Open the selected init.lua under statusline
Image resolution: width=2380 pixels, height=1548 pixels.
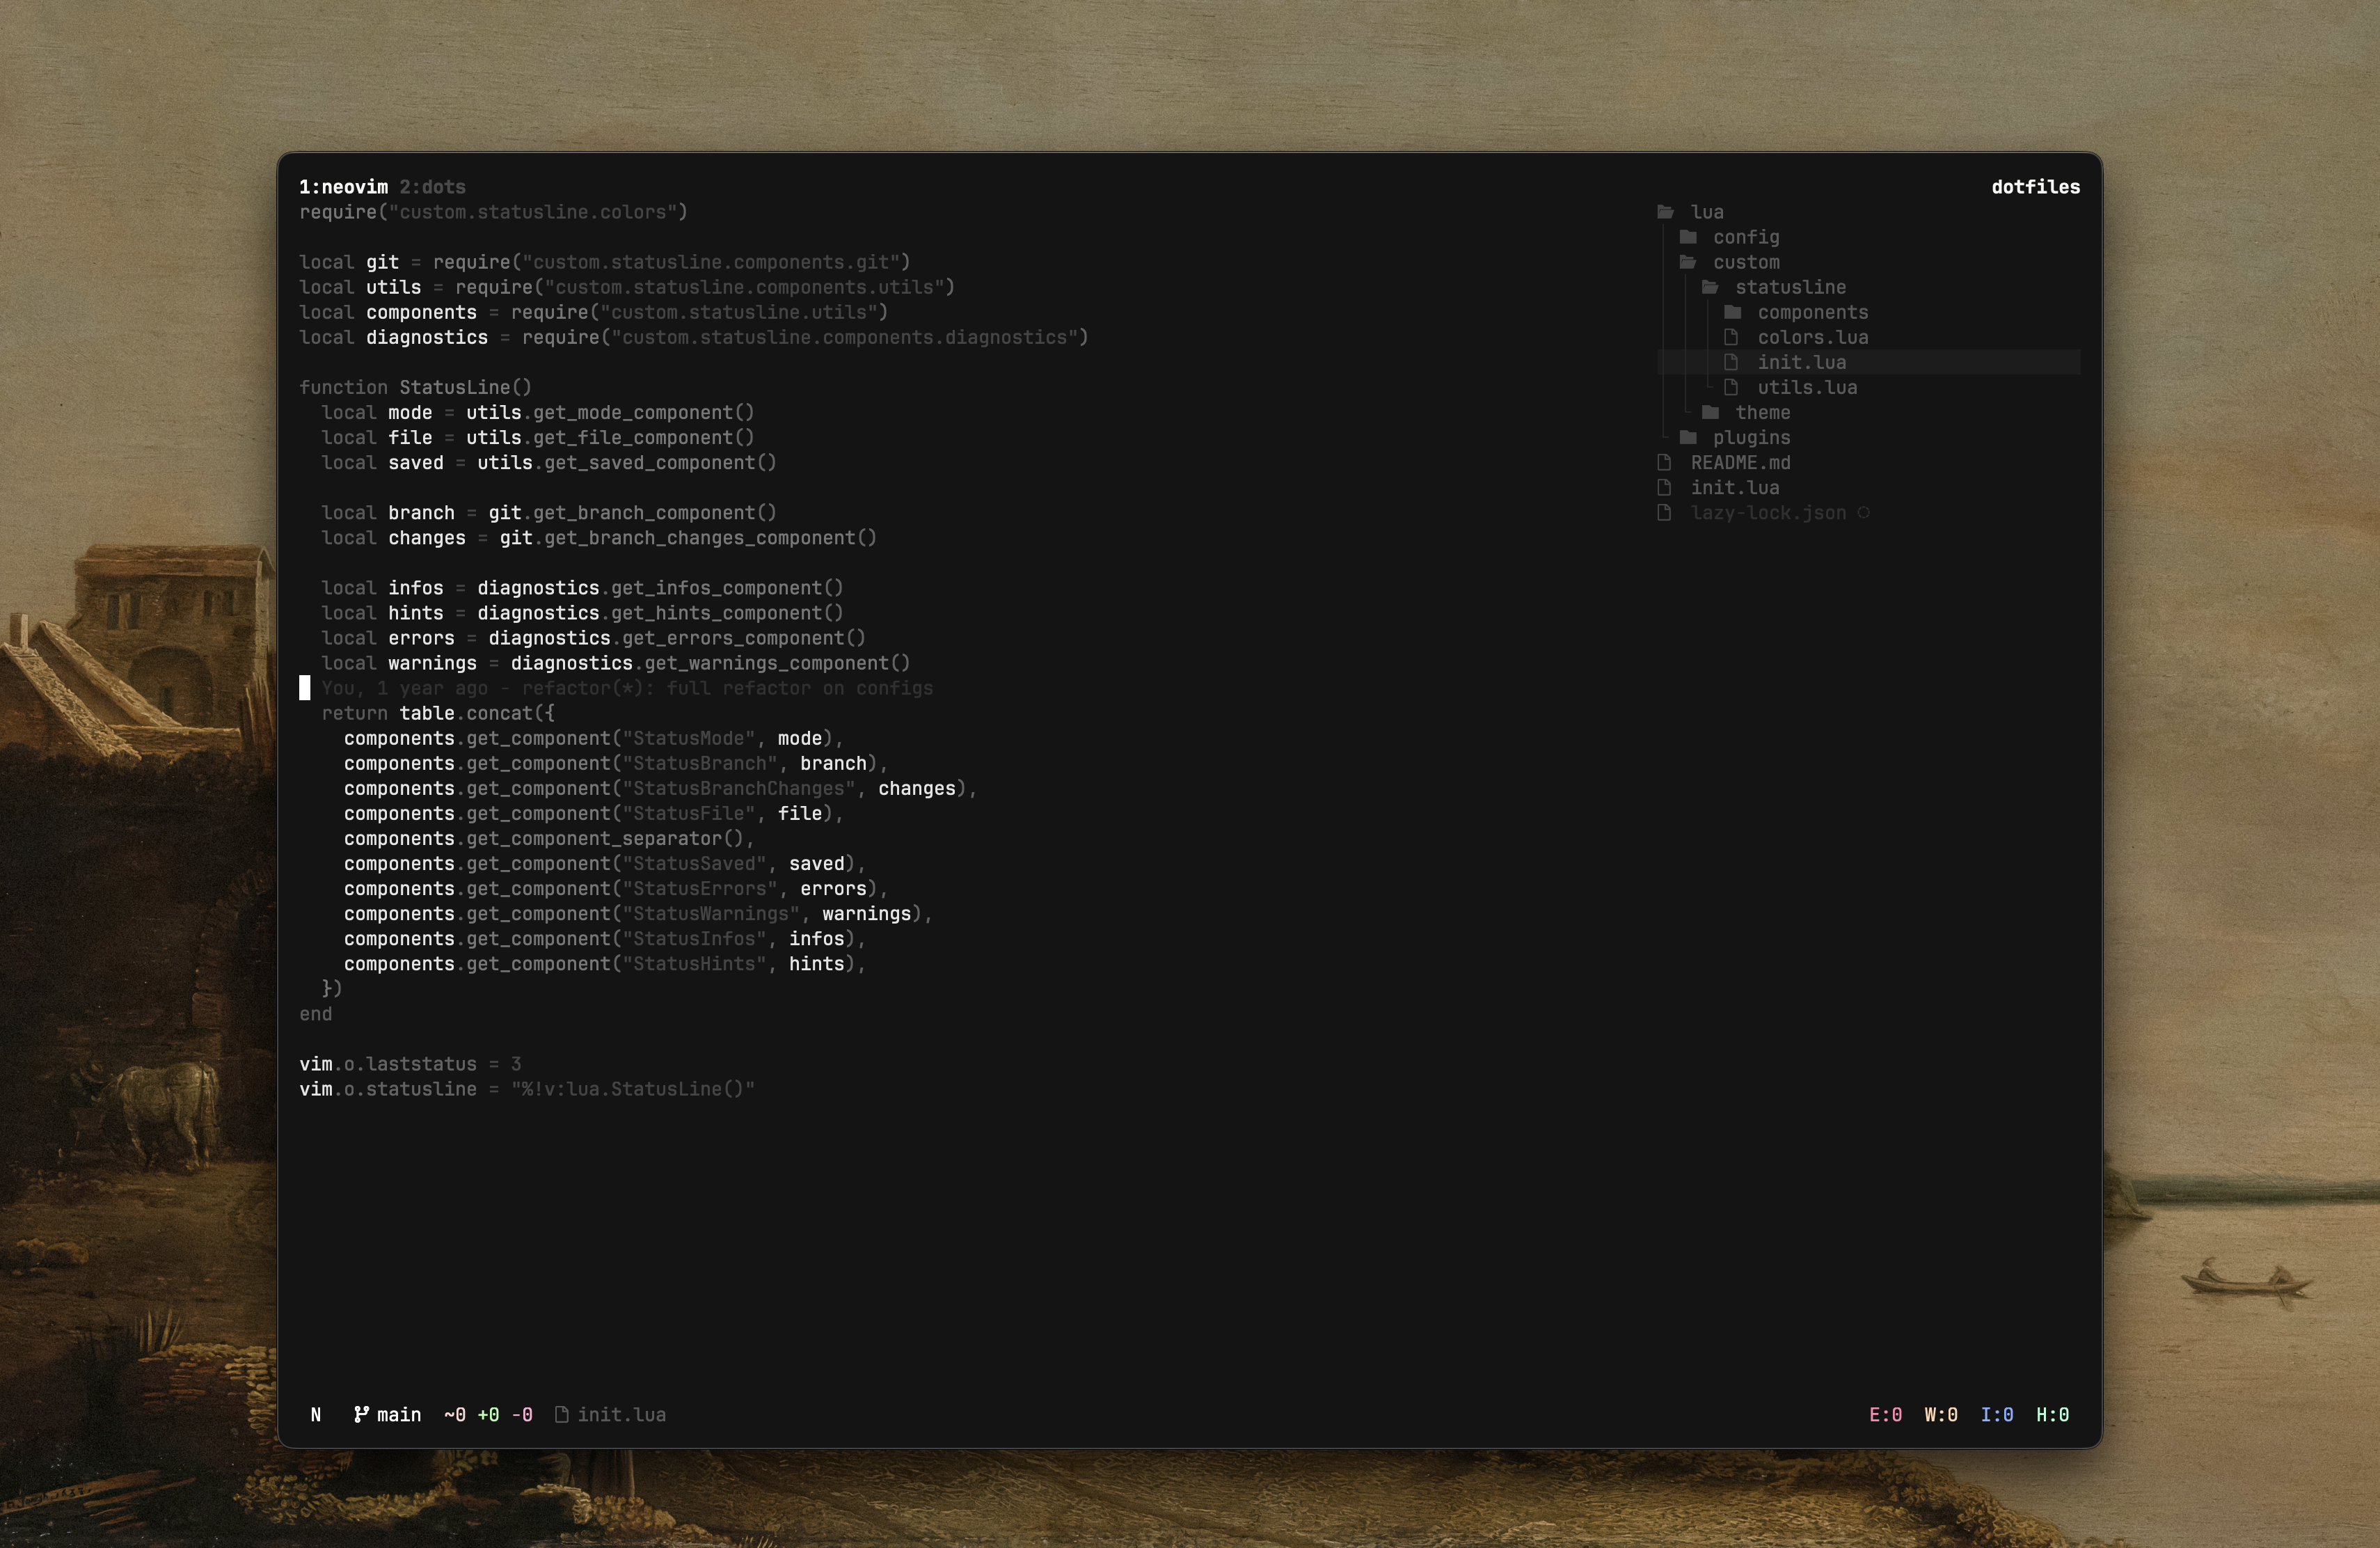pyautogui.click(x=1801, y=362)
